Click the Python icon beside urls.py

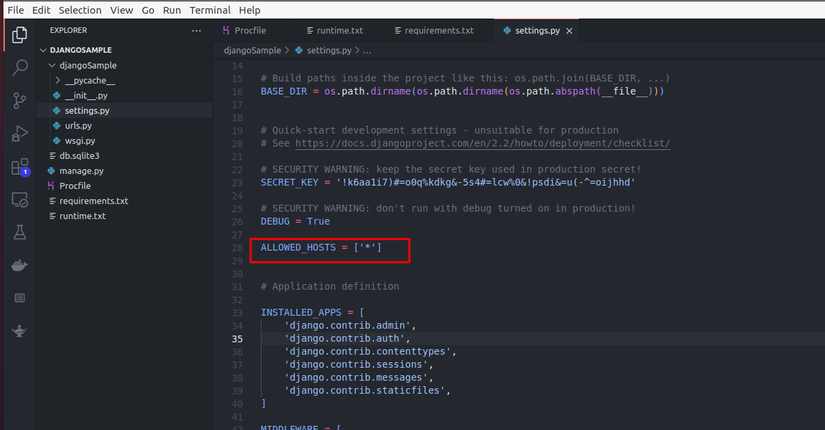point(56,126)
